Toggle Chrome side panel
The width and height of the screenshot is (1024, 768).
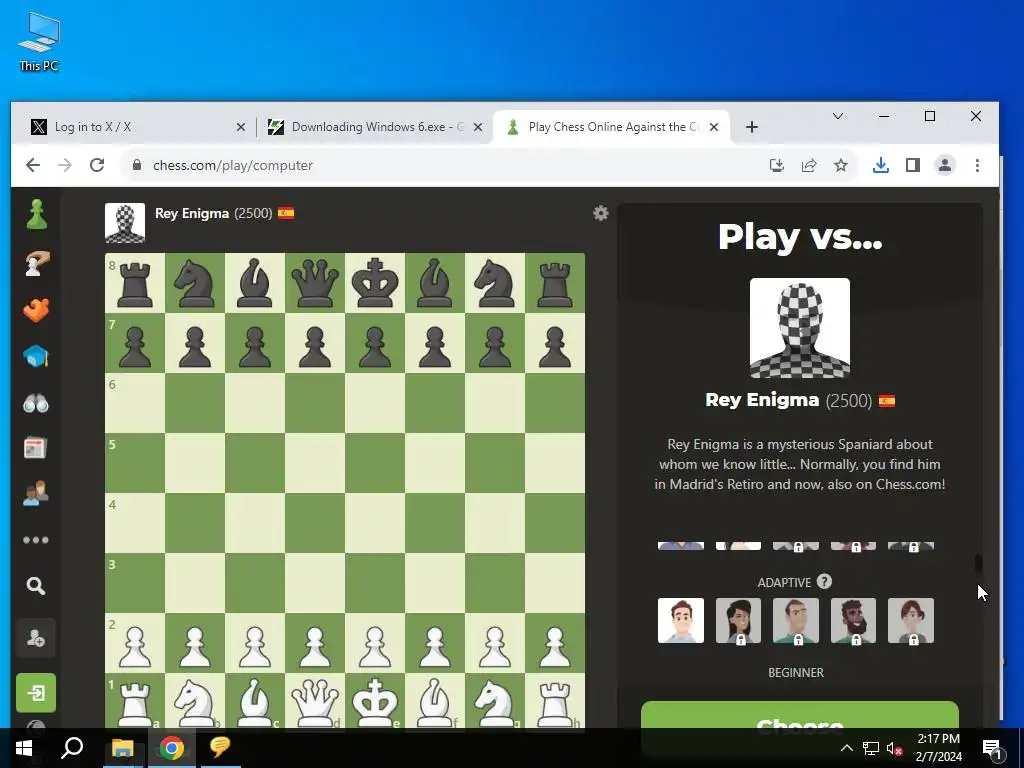point(913,165)
